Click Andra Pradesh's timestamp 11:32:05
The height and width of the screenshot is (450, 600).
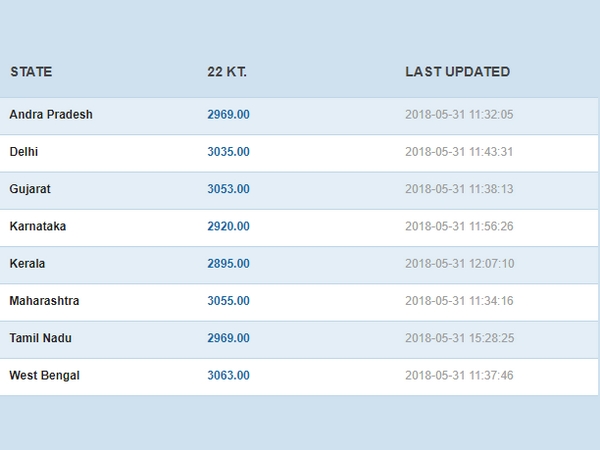tap(459, 115)
